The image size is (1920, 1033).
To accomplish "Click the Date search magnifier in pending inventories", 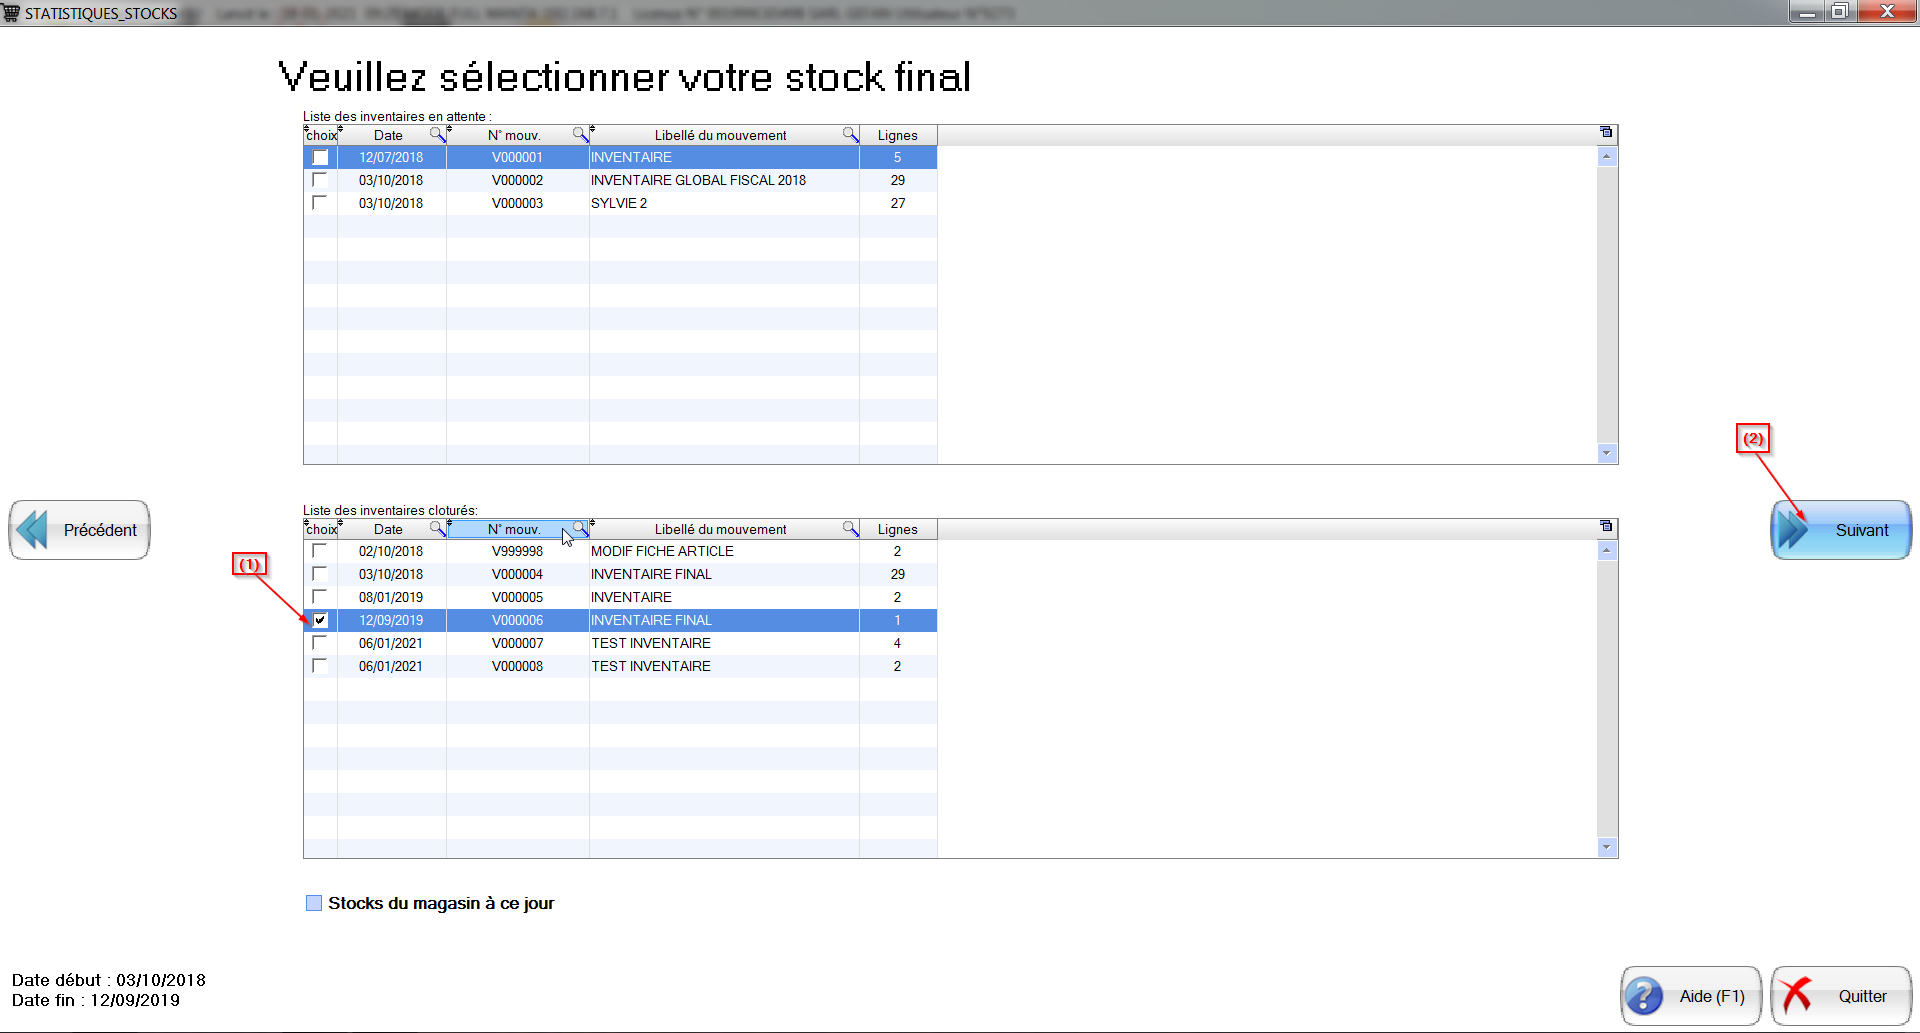I will pos(437,134).
